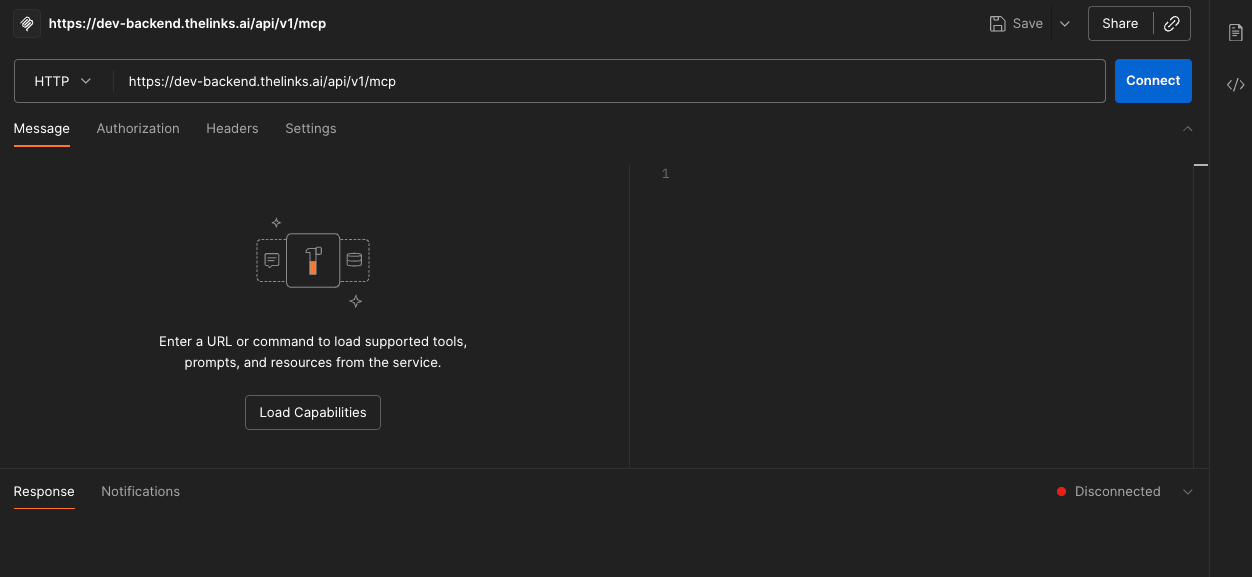Switch to the Authorization tab

[138, 129]
